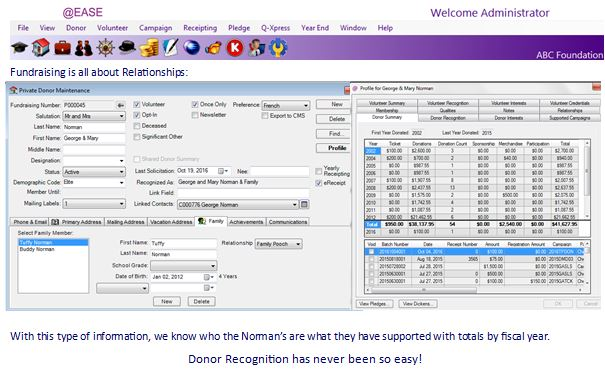Screen dimensions: 605x374
Task: Click the stacked gold coins icon
Action: tap(149, 48)
